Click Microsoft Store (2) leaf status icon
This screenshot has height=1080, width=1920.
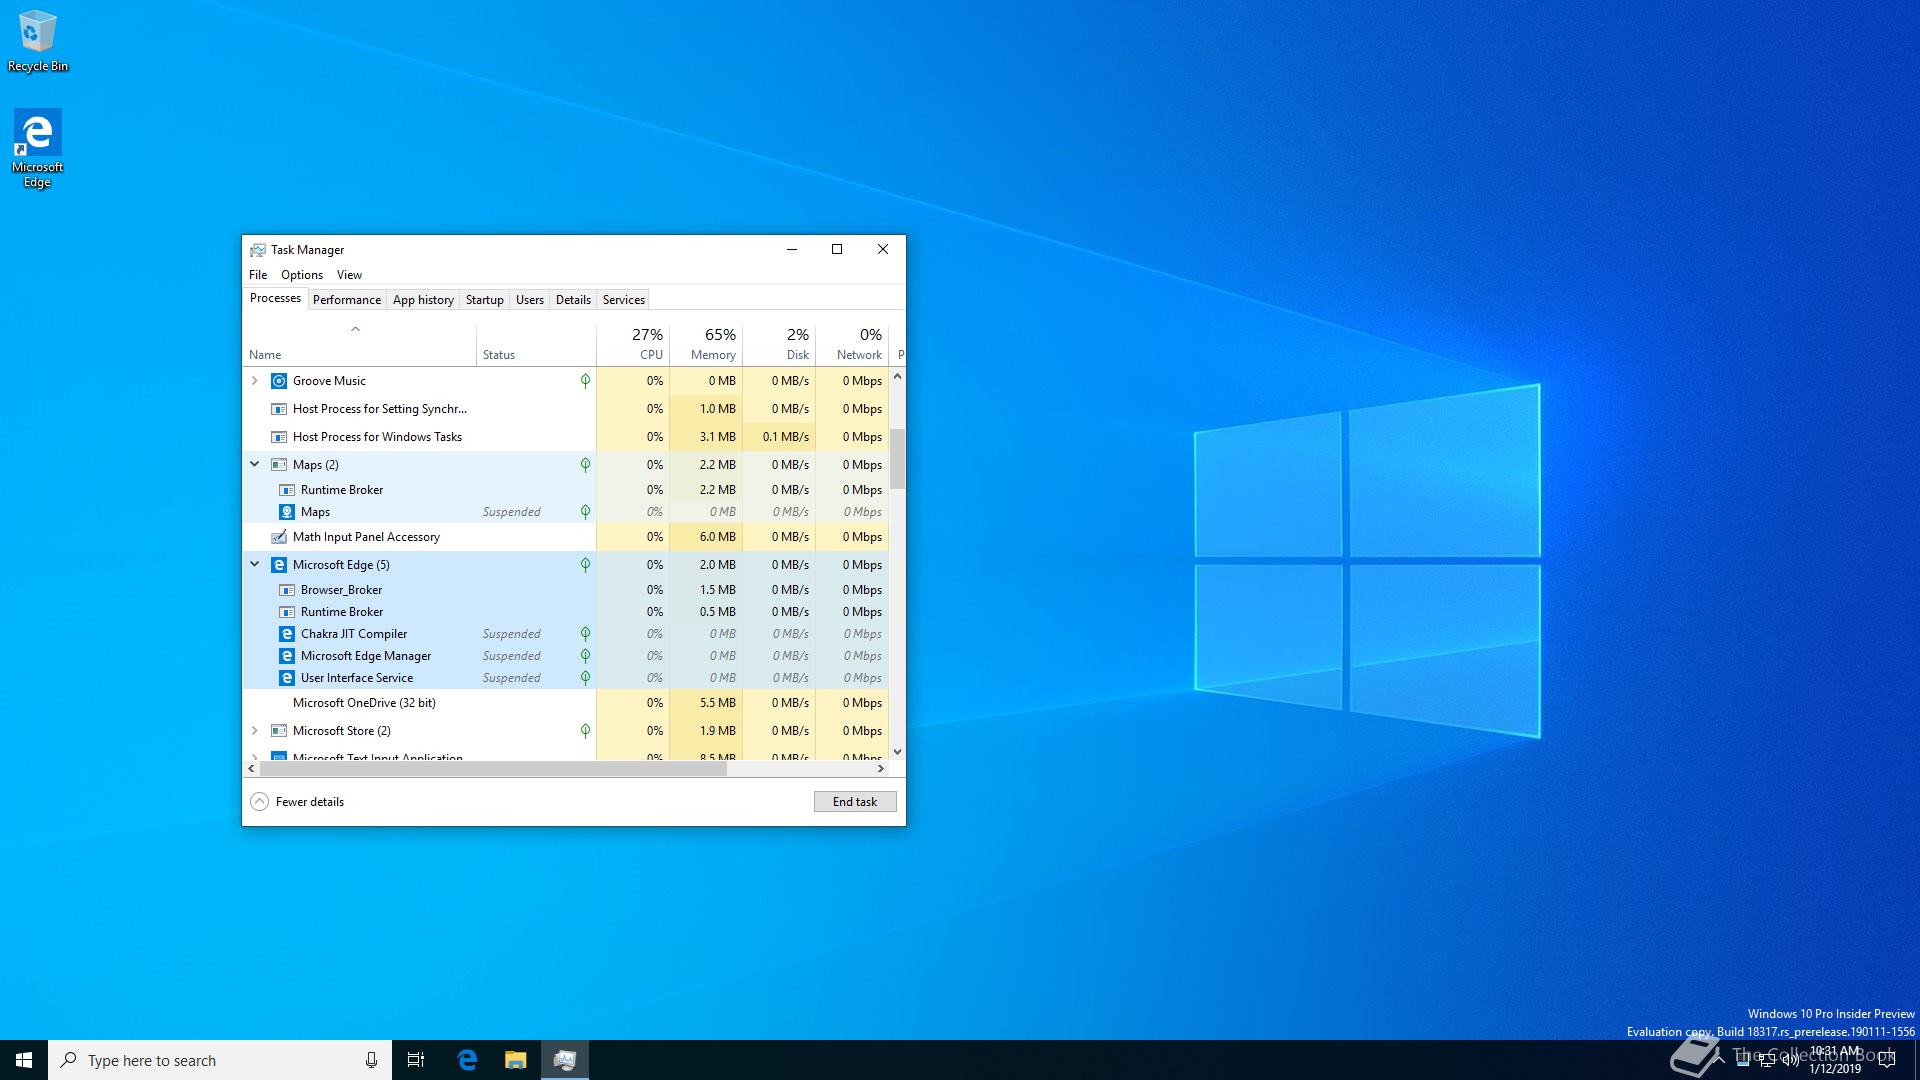point(585,731)
